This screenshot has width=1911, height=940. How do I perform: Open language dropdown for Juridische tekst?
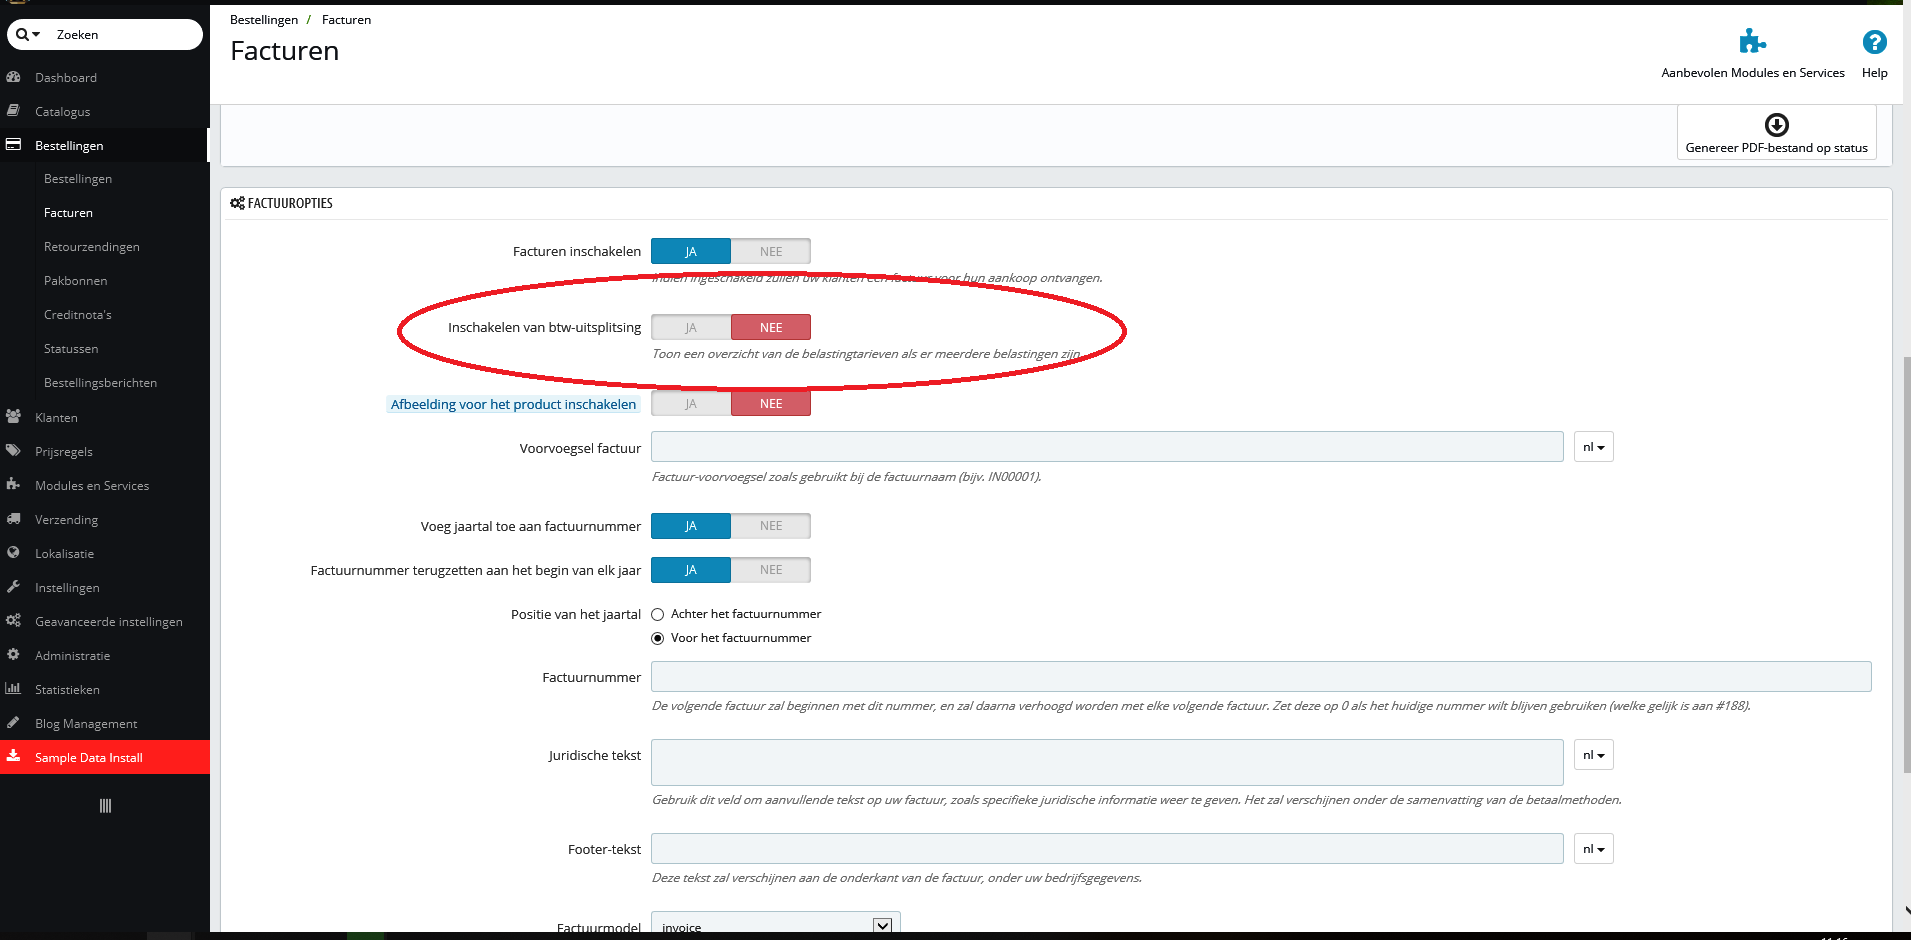click(1594, 755)
